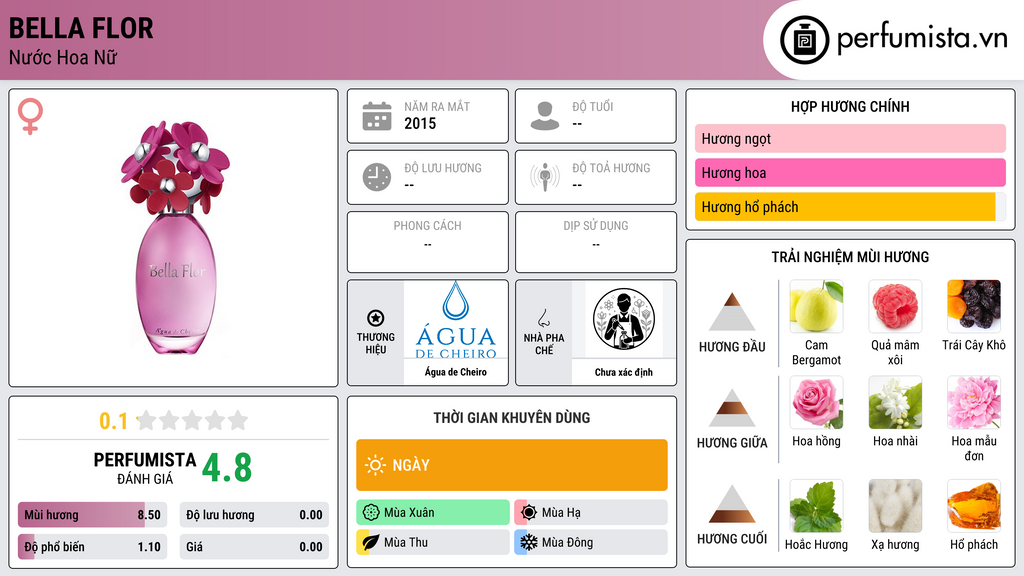The width and height of the screenshot is (1024, 576).
Task: Click the Perfumista rating 4.8 score
Action: [x=227, y=468]
